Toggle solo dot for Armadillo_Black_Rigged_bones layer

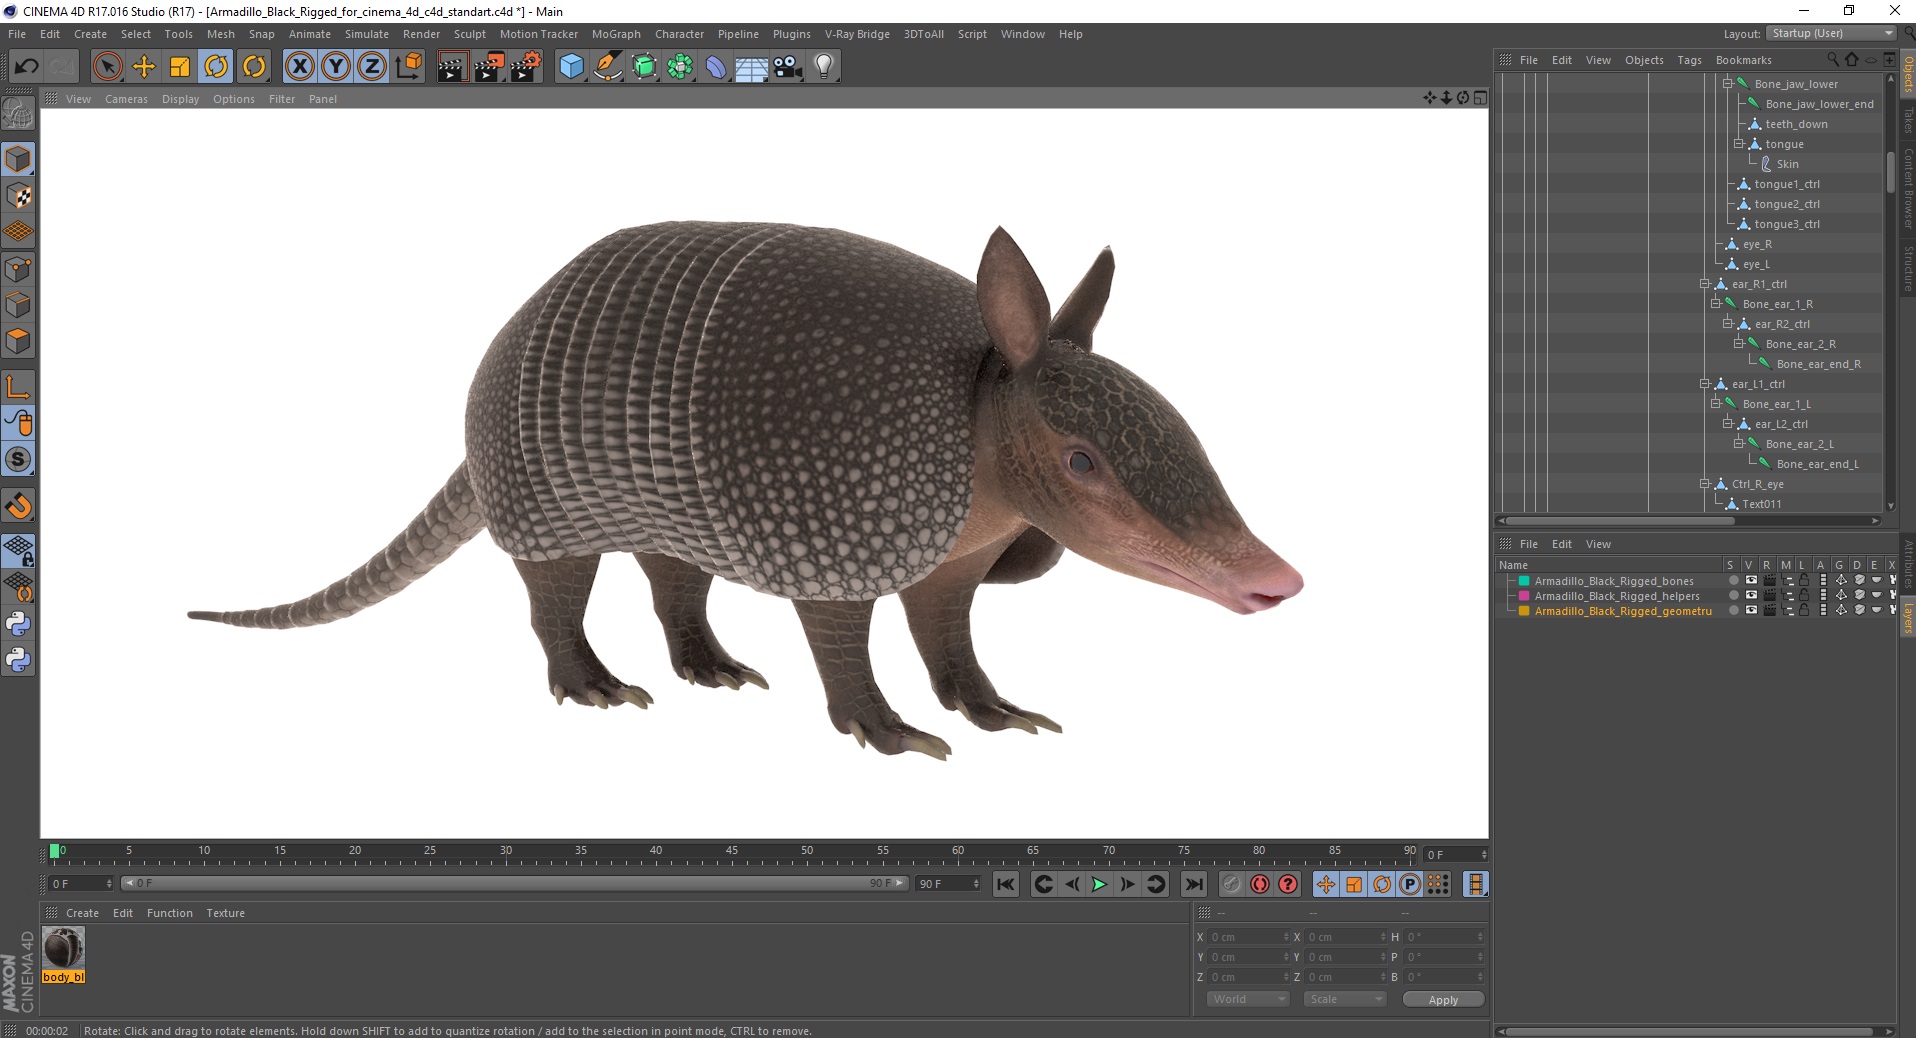[x=1733, y=580]
